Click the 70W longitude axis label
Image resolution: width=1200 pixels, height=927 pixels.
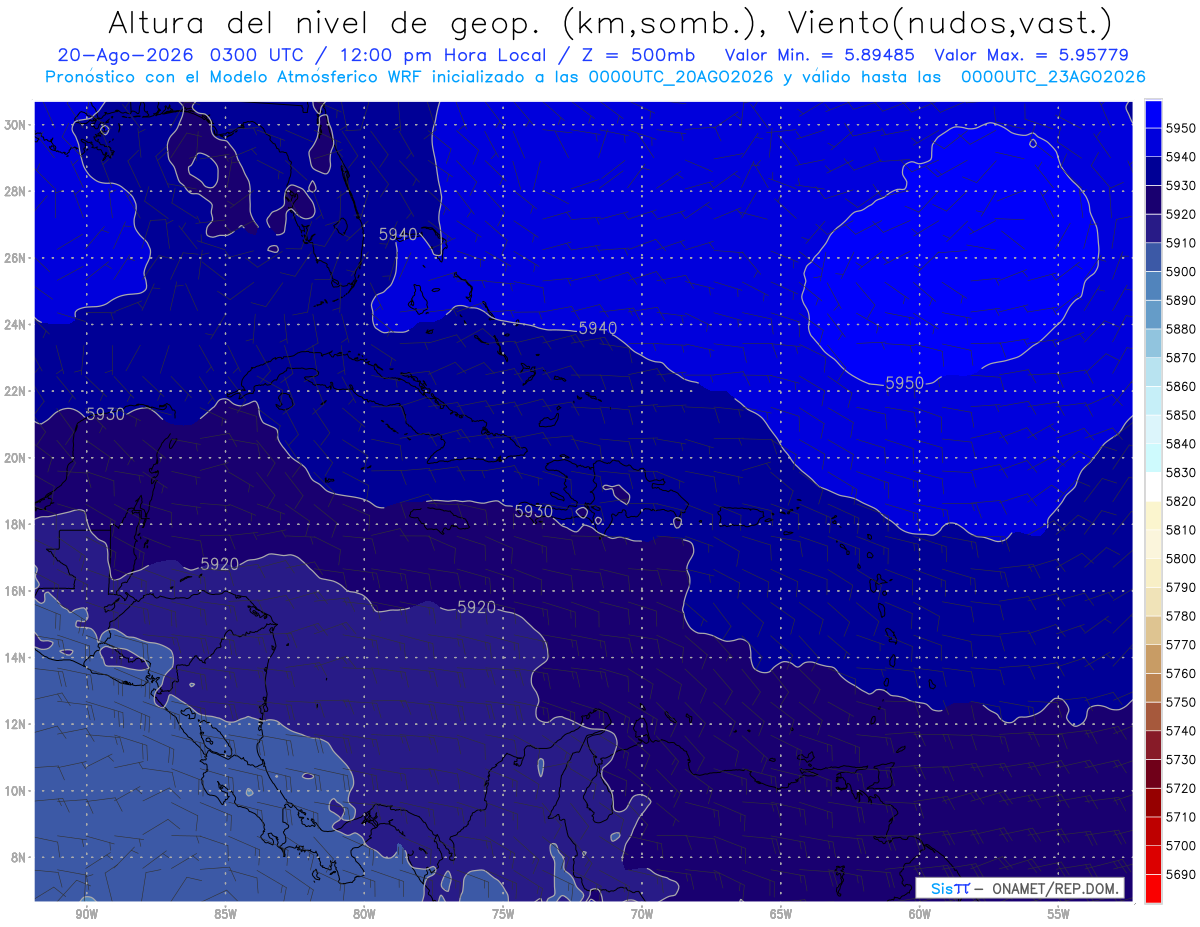pos(642,914)
